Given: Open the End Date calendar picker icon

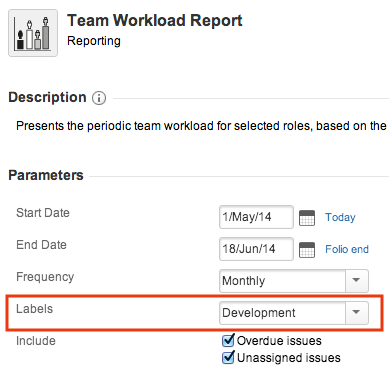Looking at the screenshot, I should pos(307,250).
